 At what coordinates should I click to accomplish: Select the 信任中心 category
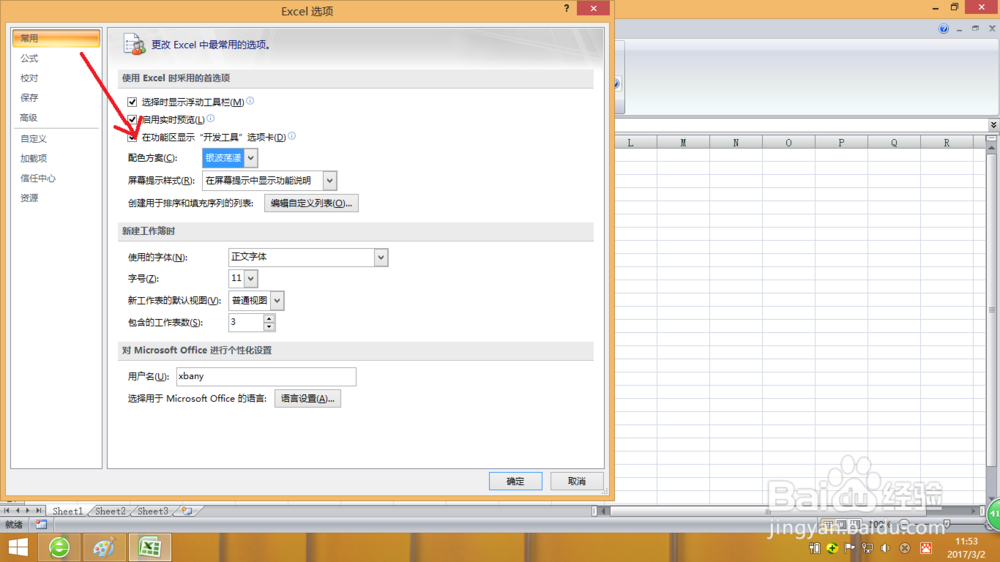56,178
